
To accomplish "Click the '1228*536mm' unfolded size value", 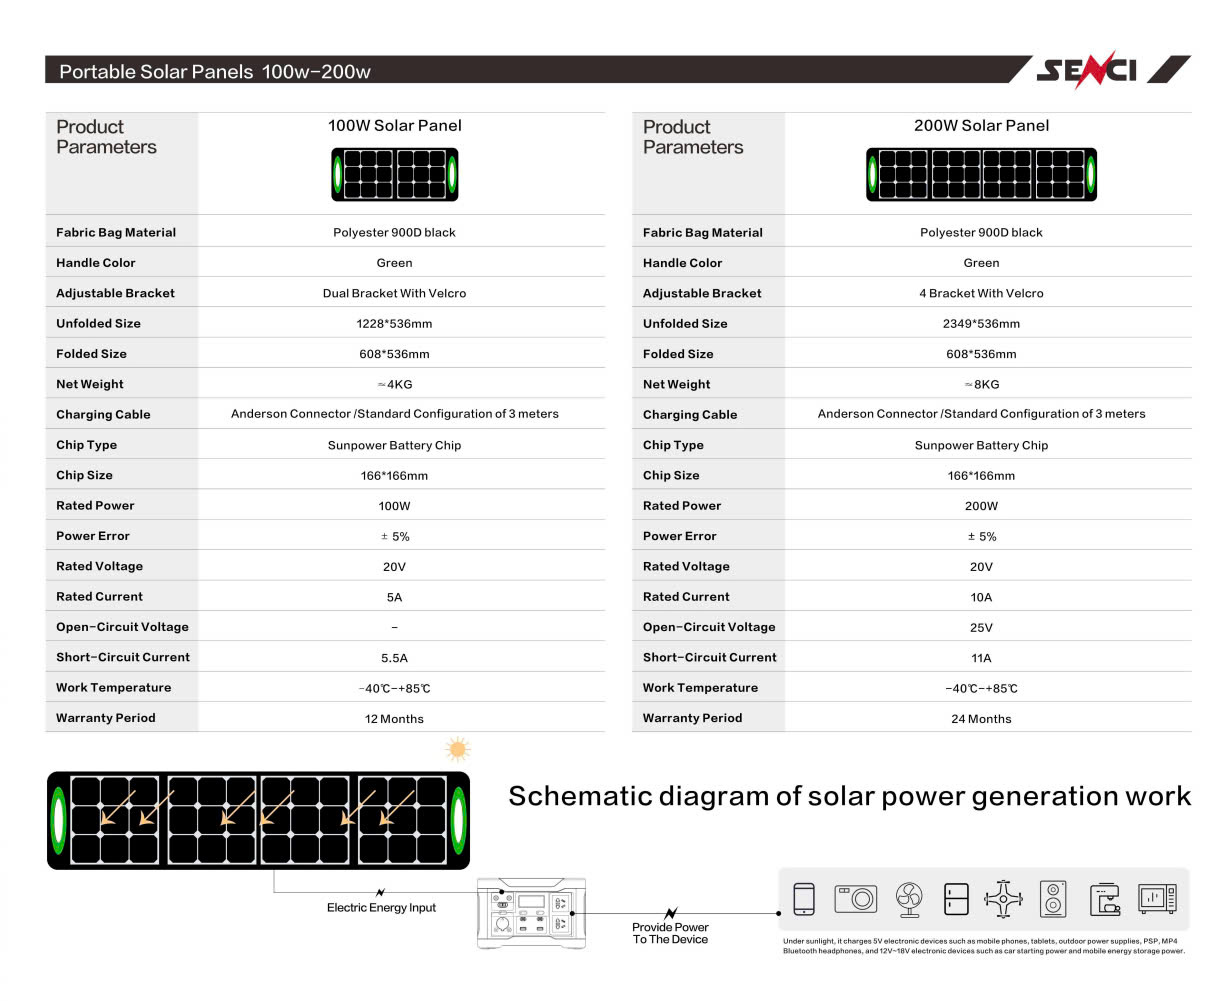I will pyautogui.click(x=394, y=324).
